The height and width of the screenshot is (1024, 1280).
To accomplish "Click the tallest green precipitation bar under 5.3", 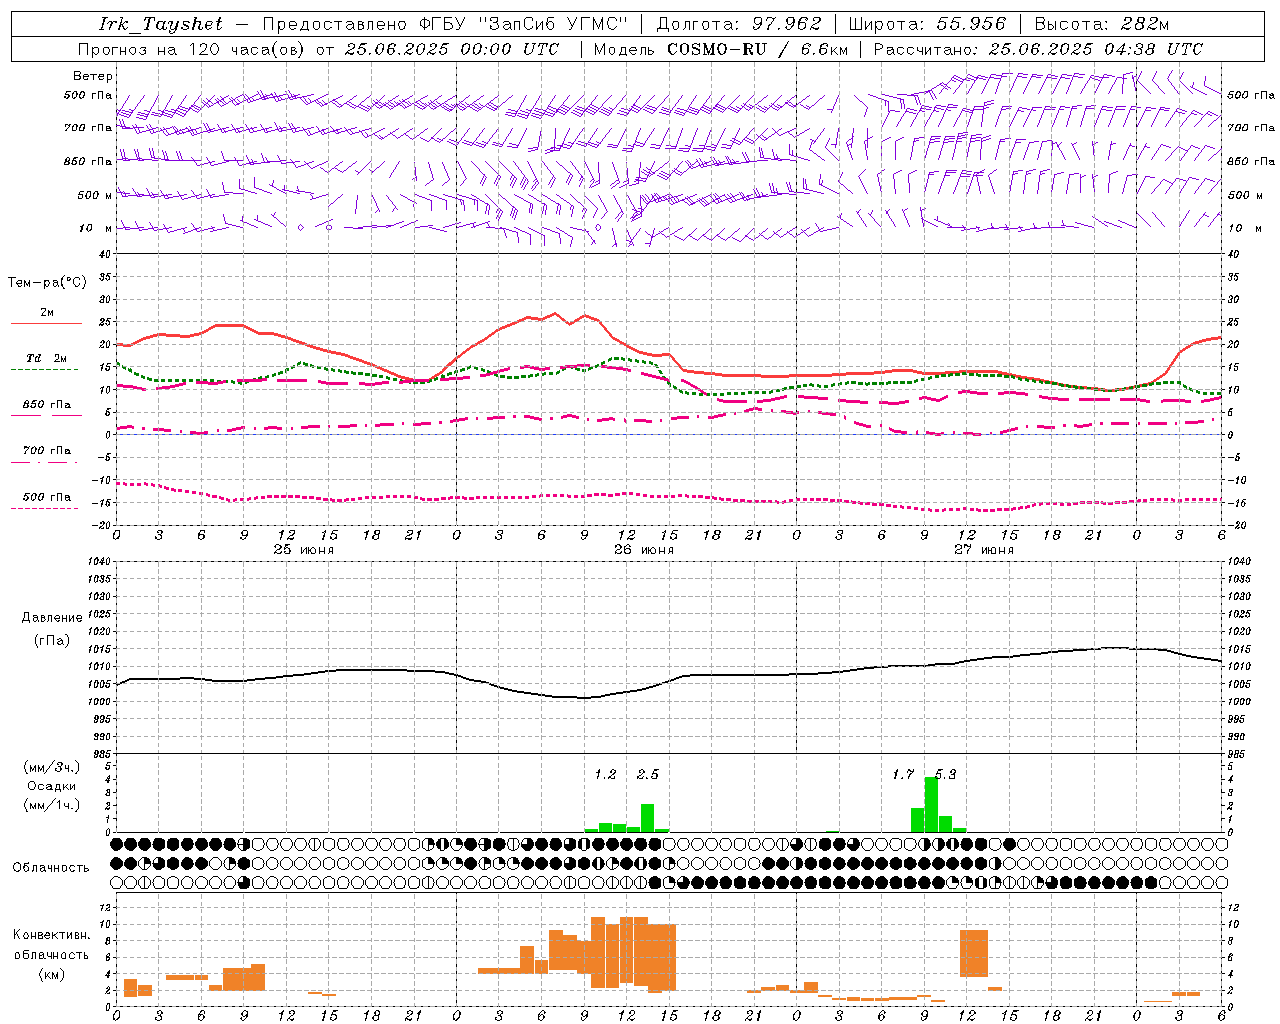I will pyautogui.click(x=931, y=804).
